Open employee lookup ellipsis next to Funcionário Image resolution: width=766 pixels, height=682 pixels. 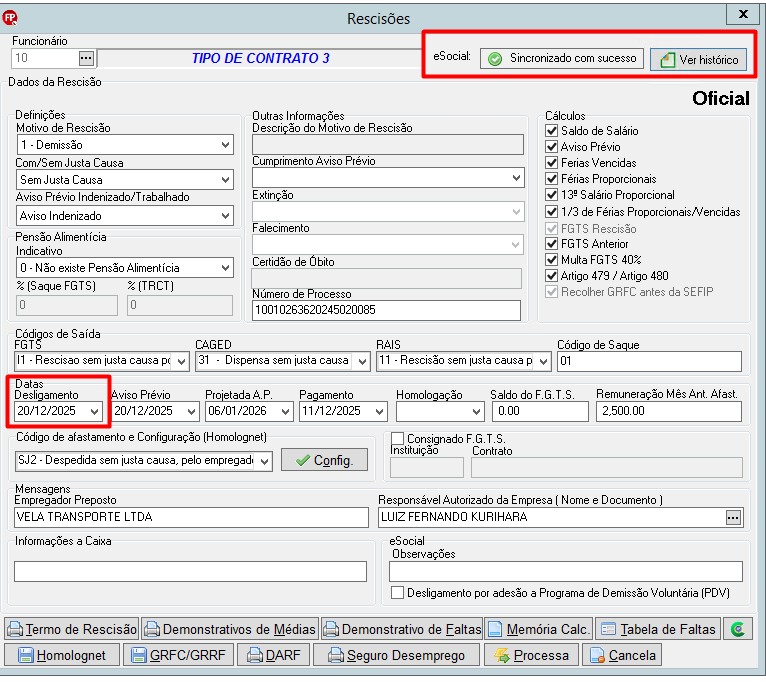(x=86, y=58)
